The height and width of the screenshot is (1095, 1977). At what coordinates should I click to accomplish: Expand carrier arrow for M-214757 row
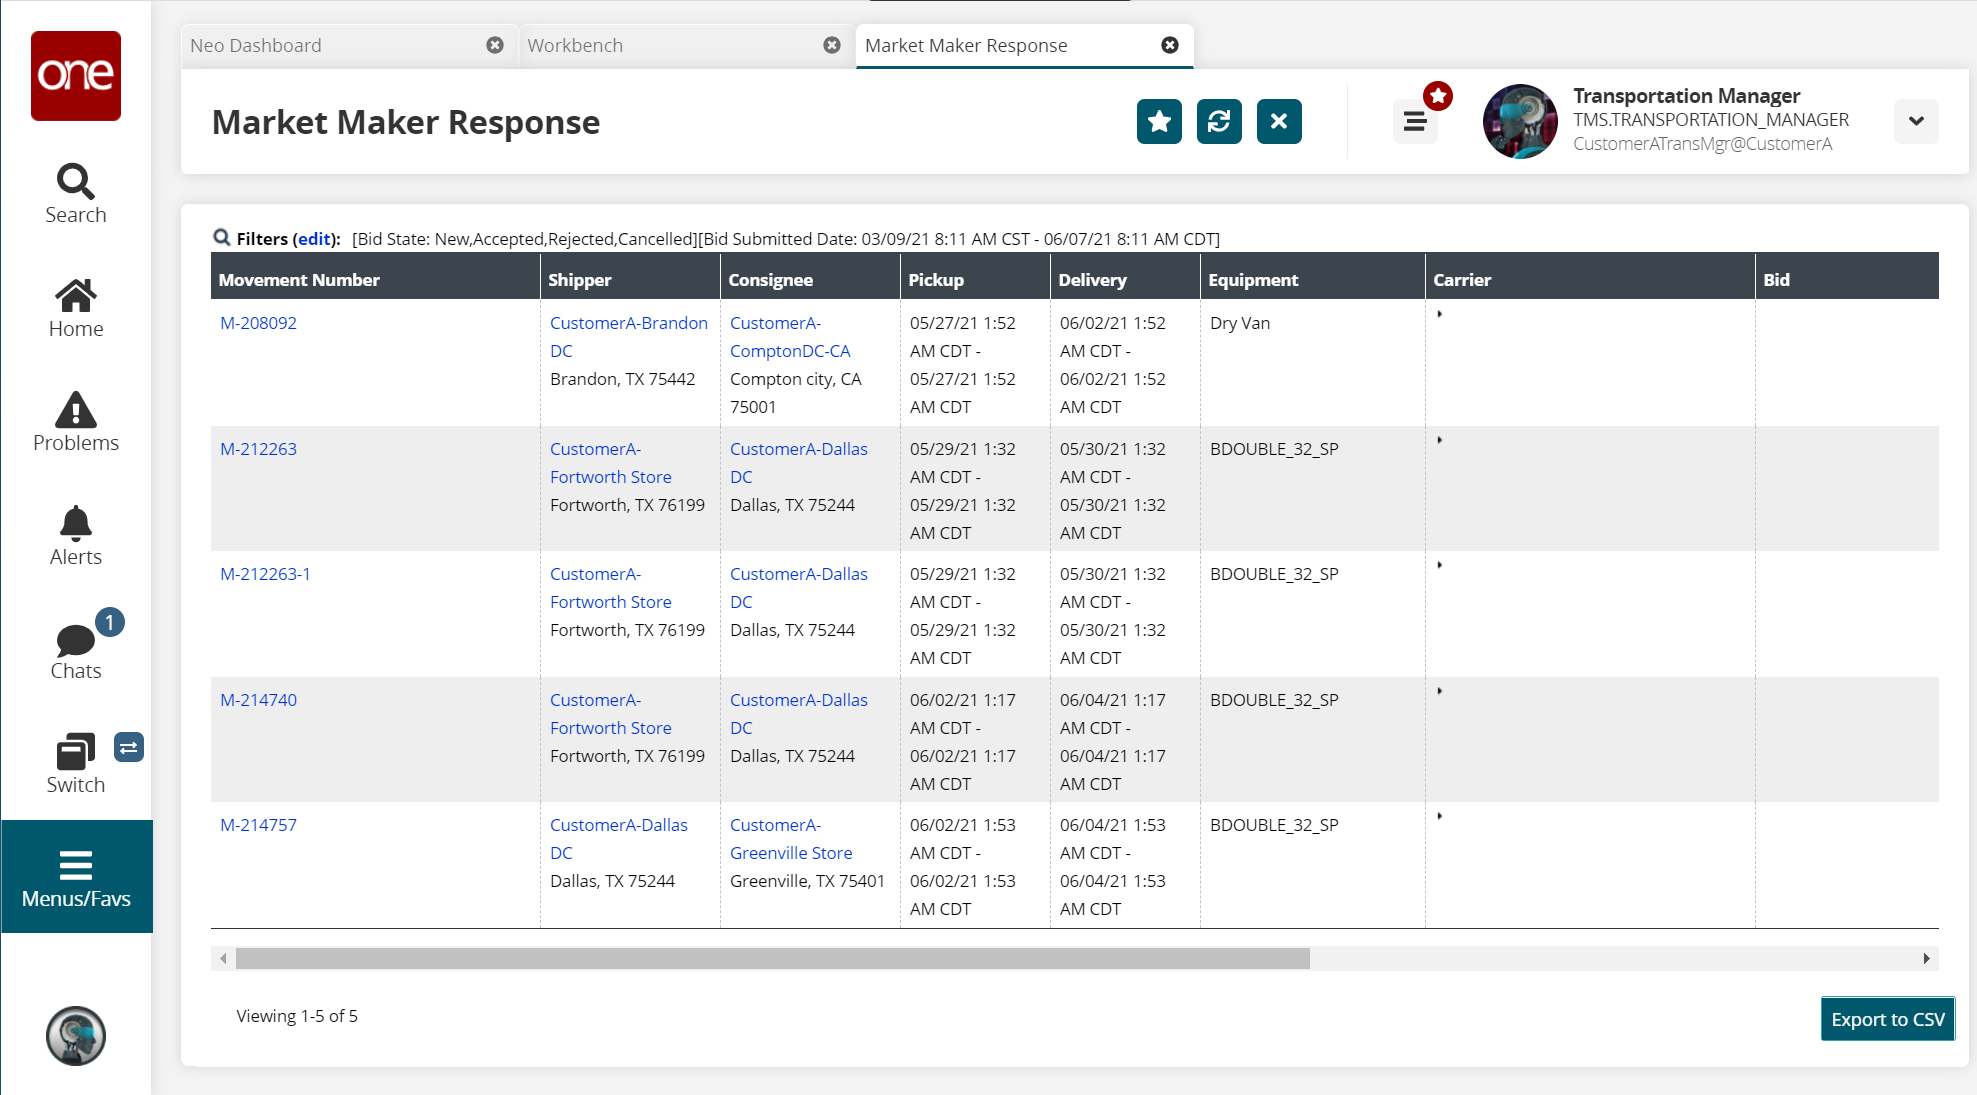click(x=1439, y=817)
